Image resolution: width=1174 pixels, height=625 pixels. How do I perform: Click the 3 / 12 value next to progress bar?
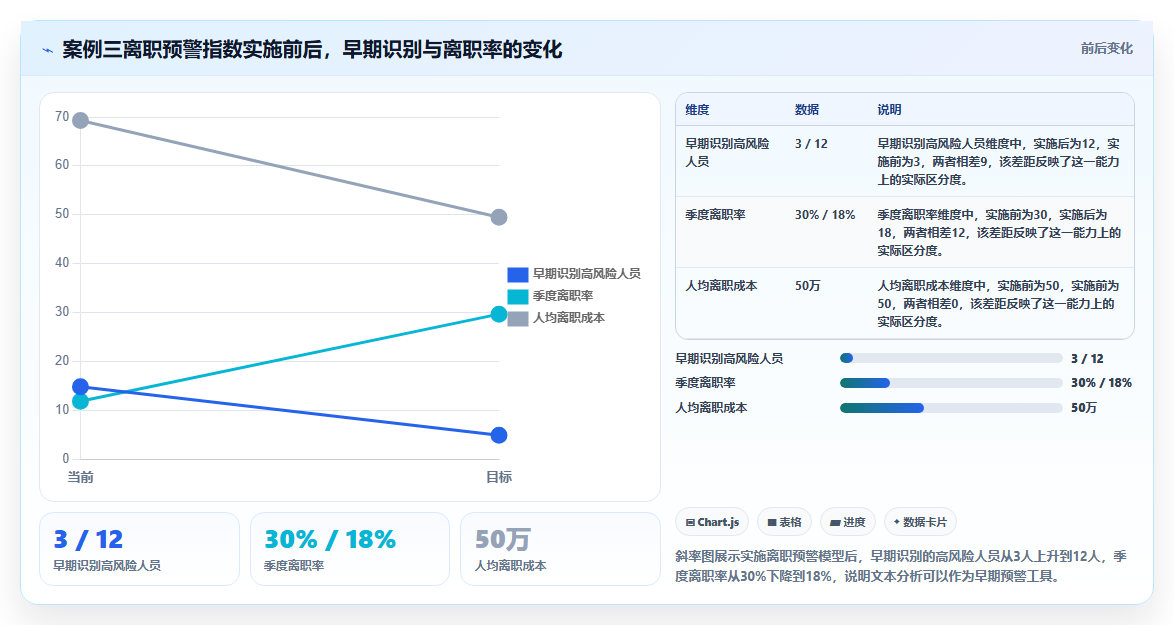(1087, 359)
